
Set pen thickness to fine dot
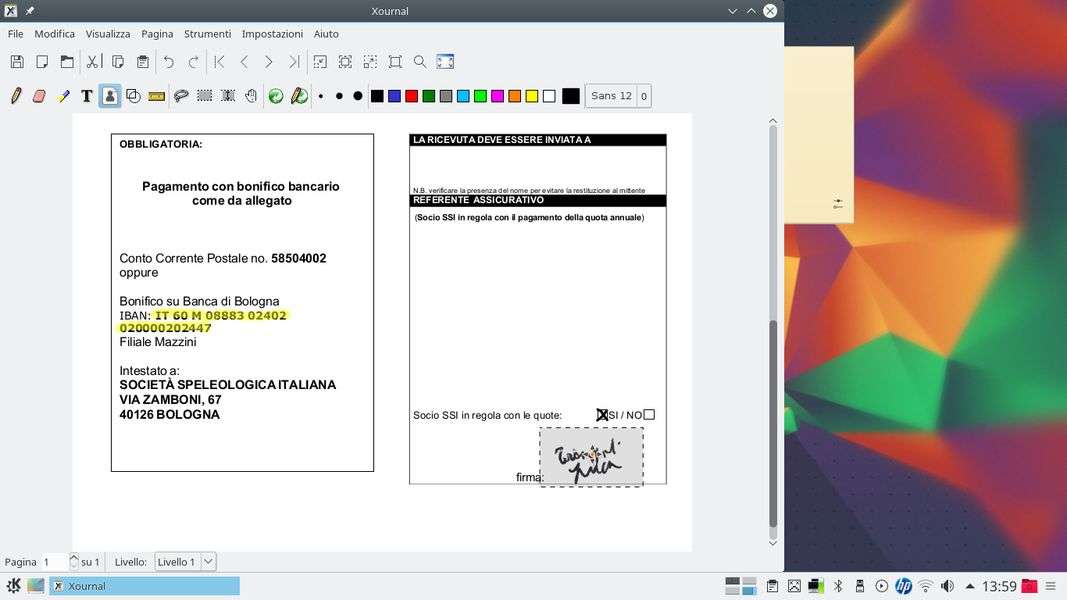tap(321, 96)
